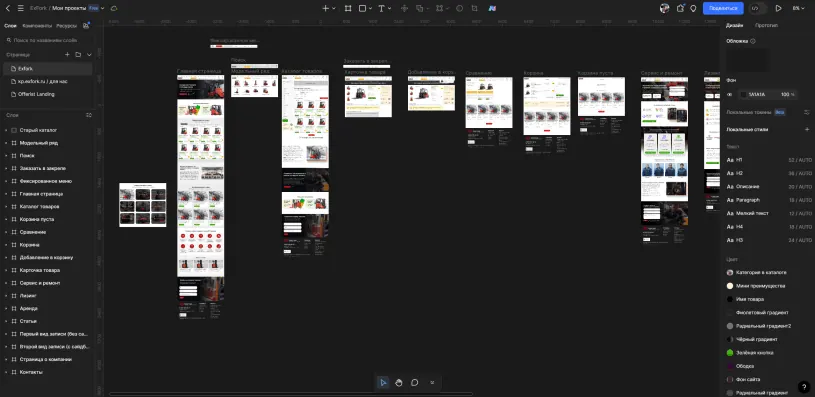The image size is (815, 397).
Task: Start presentation with the play icon
Action: tap(778, 8)
